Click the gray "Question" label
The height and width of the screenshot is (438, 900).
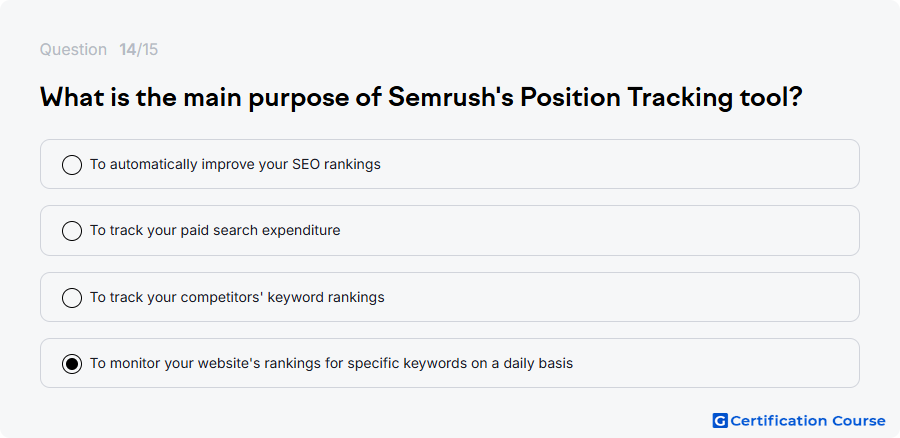pyautogui.click(x=73, y=50)
